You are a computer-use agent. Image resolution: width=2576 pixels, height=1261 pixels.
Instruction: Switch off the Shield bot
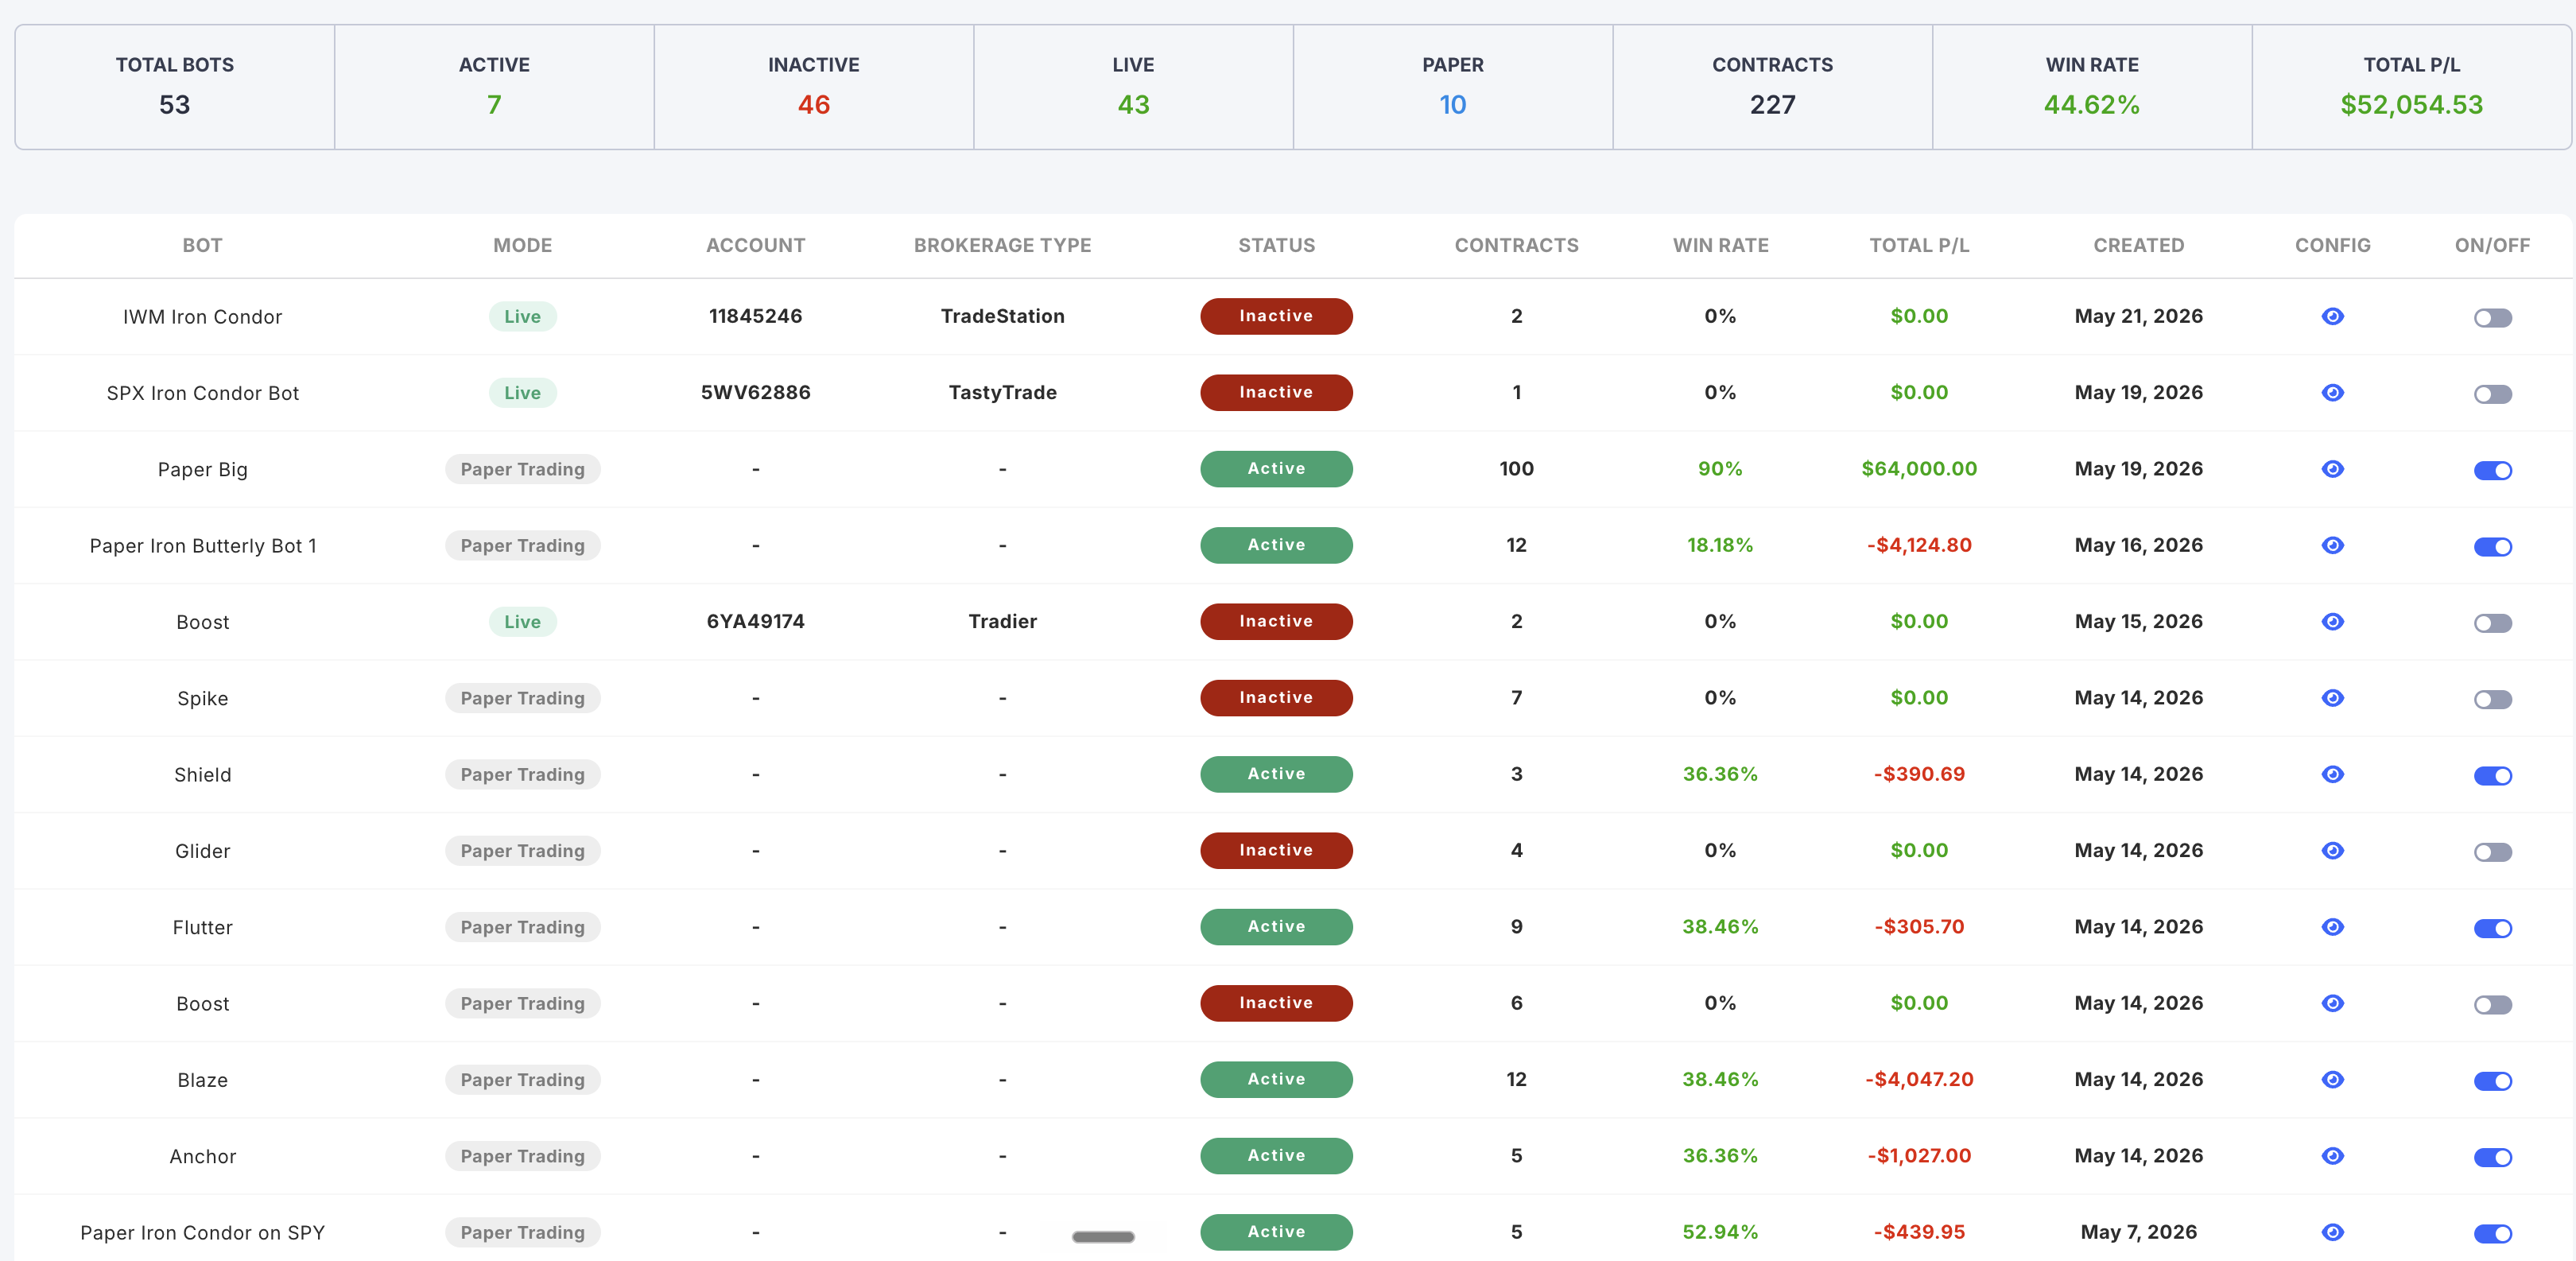2492,776
